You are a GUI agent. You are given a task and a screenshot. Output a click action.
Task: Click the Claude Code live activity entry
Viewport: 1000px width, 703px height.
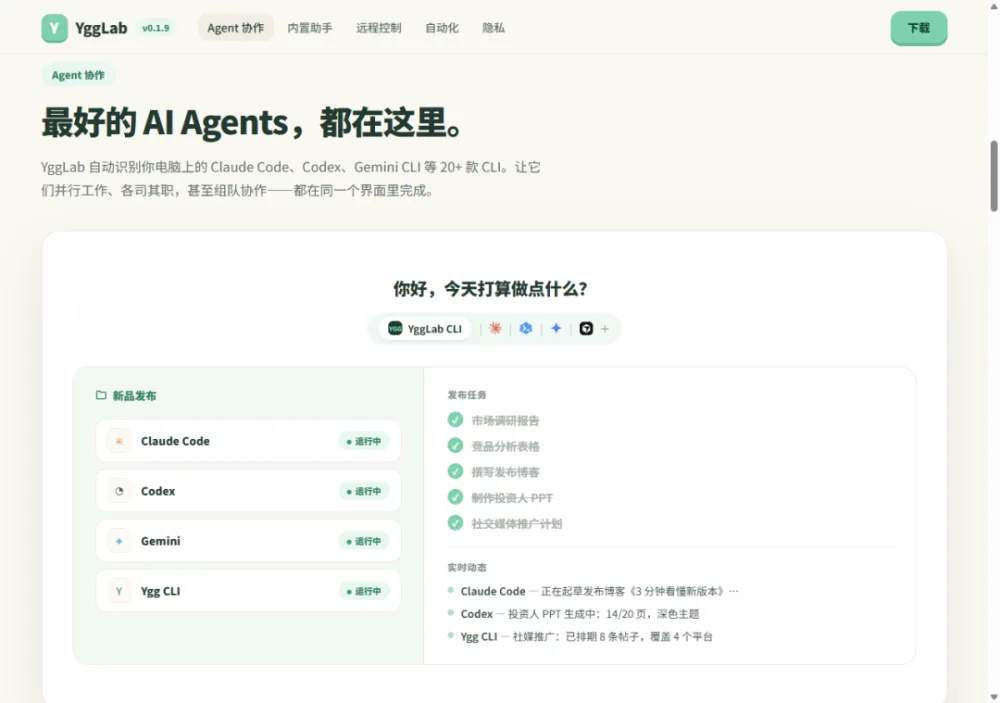[x=593, y=591]
